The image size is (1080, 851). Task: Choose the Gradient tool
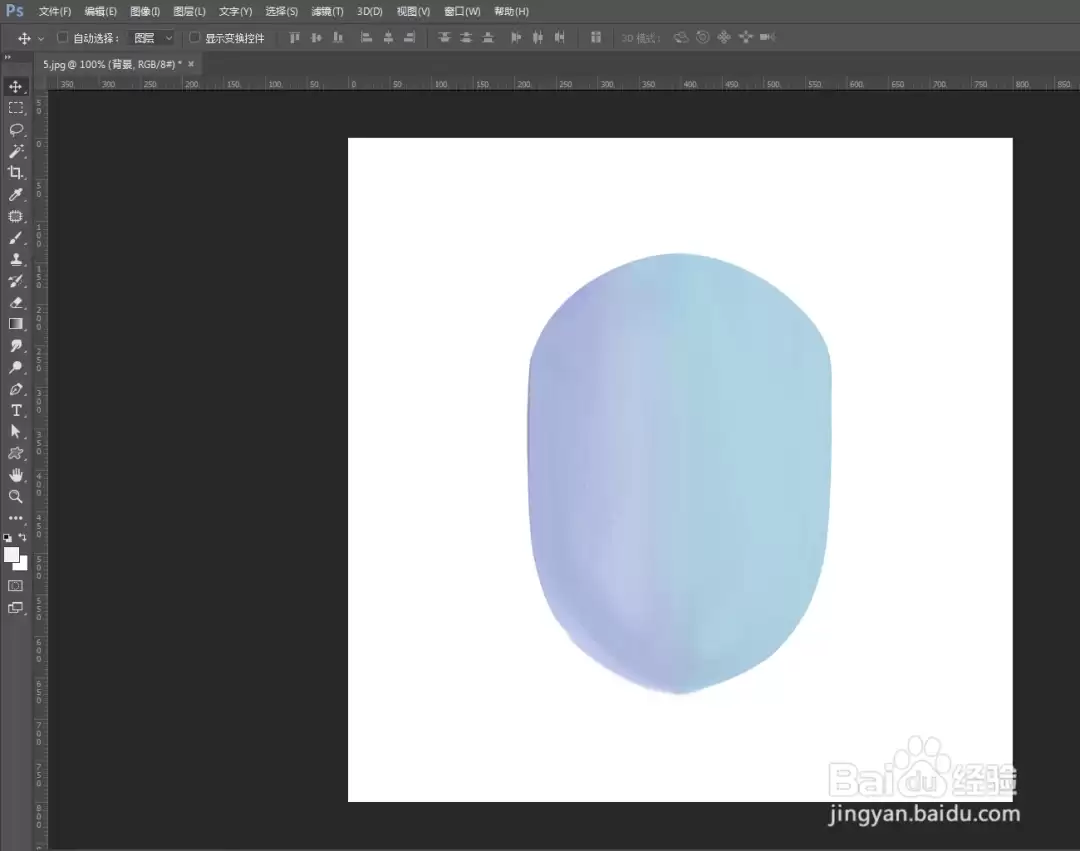click(x=16, y=324)
